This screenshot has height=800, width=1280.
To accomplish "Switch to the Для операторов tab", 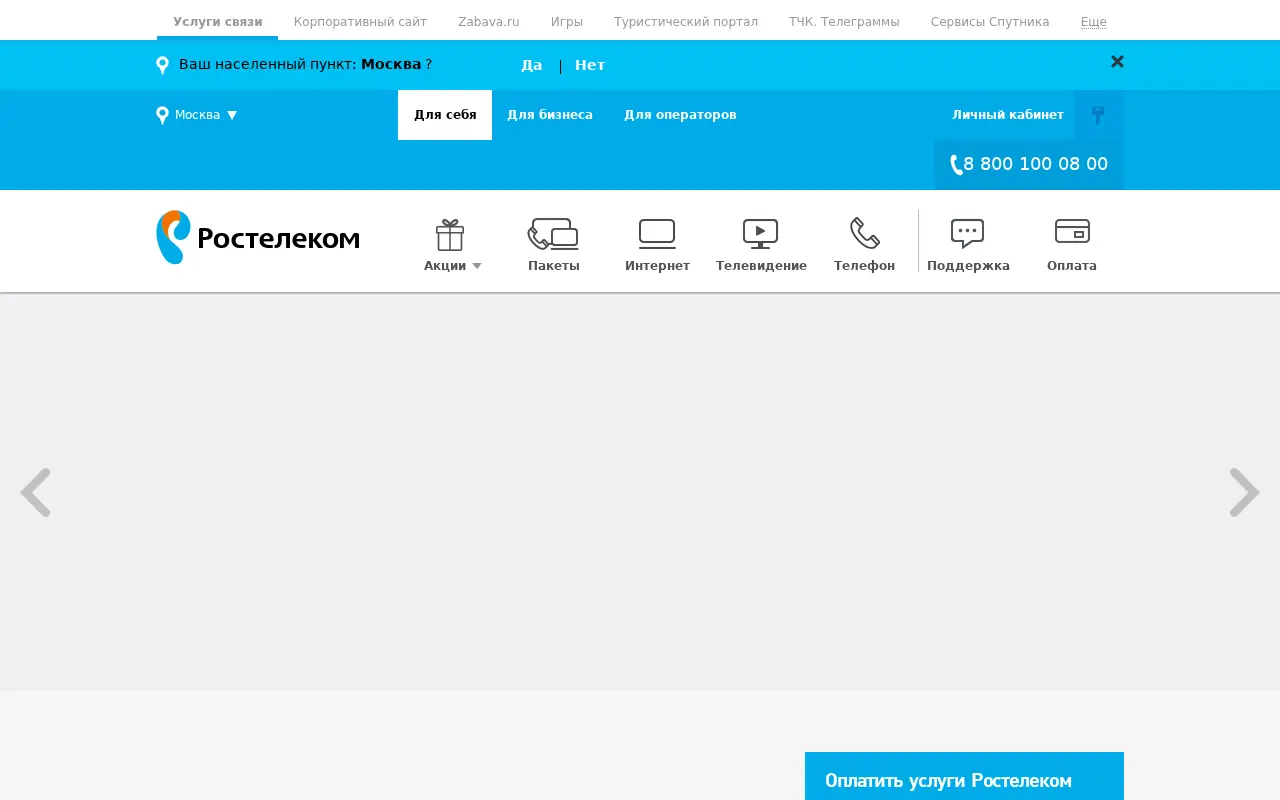I will [x=680, y=115].
